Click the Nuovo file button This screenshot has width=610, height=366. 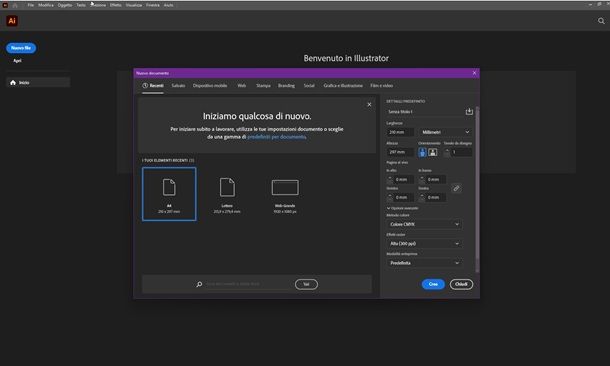tap(21, 48)
